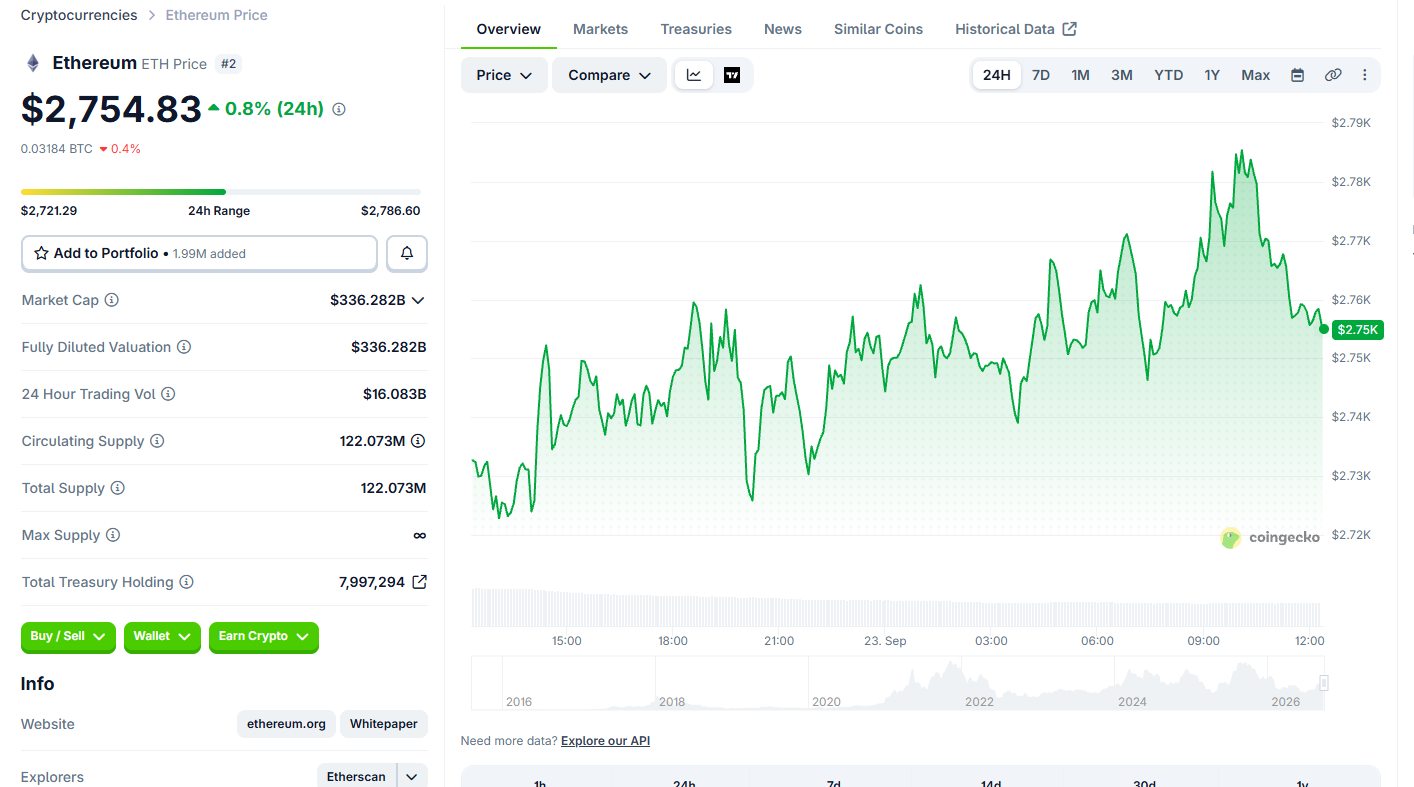The height and width of the screenshot is (787, 1414).
Task: Select the 24H time range
Action: click(x=997, y=75)
